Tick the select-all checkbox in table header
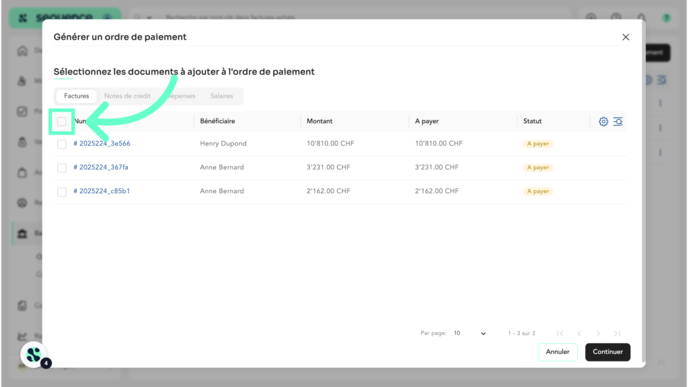The image size is (688, 387). (x=61, y=122)
